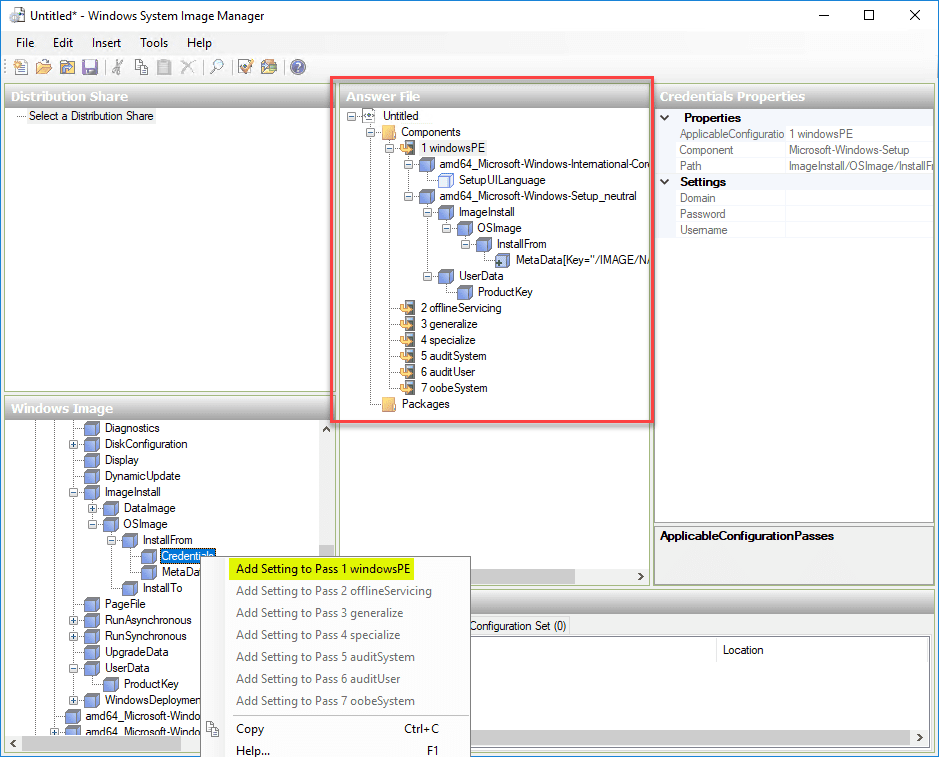
Task: Click the Copy icon in the toolbar
Action: pos(141,67)
